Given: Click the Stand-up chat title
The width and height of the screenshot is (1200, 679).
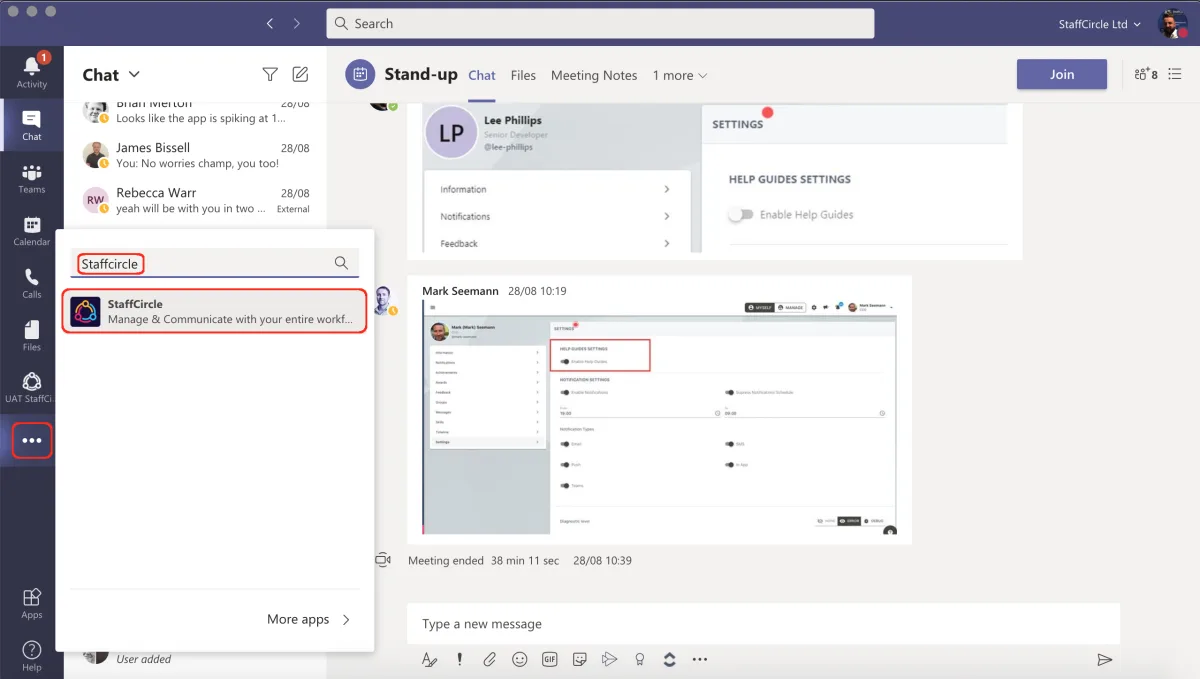Looking at the screenshot, I should coord(421,74).
